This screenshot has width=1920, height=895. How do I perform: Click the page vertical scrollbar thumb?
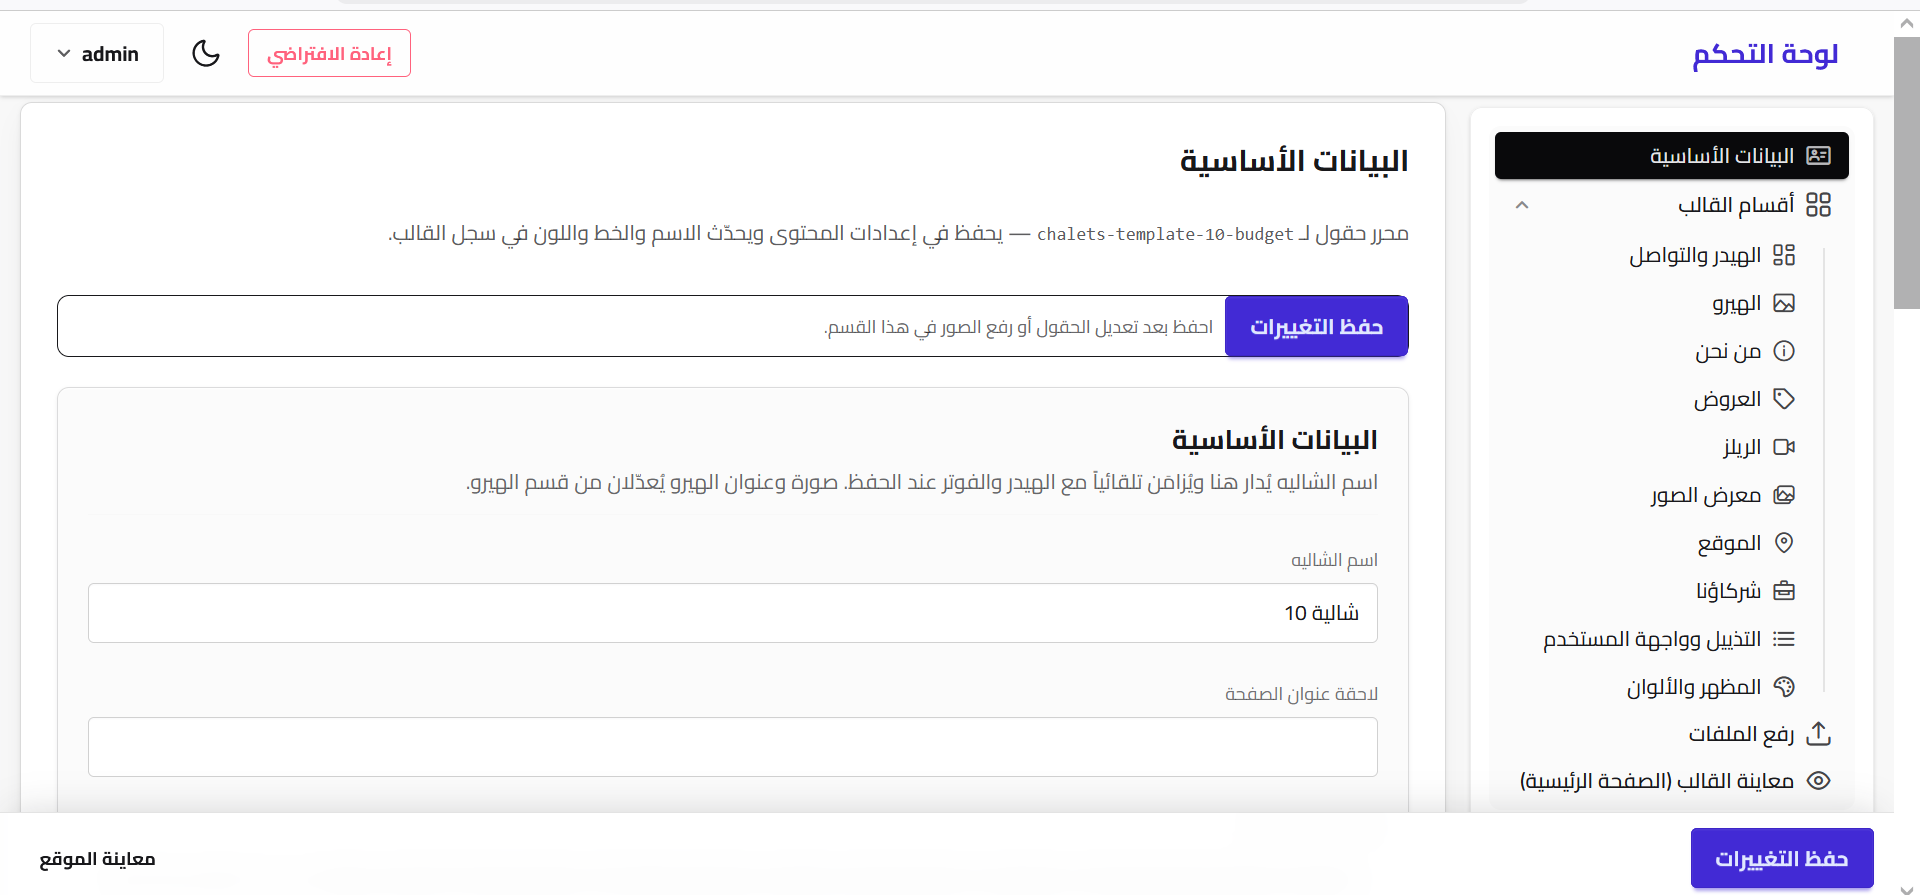[x=1907, y=173]
